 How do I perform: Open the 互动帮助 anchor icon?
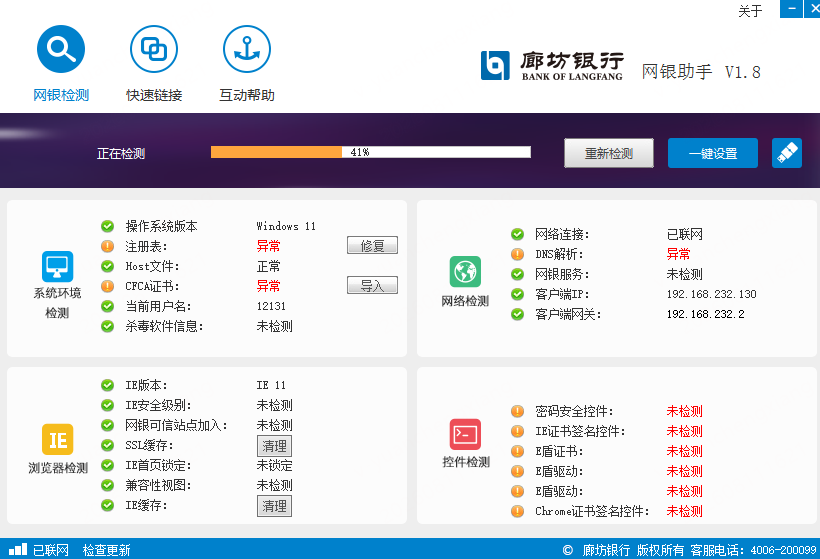tap(247, 49)
